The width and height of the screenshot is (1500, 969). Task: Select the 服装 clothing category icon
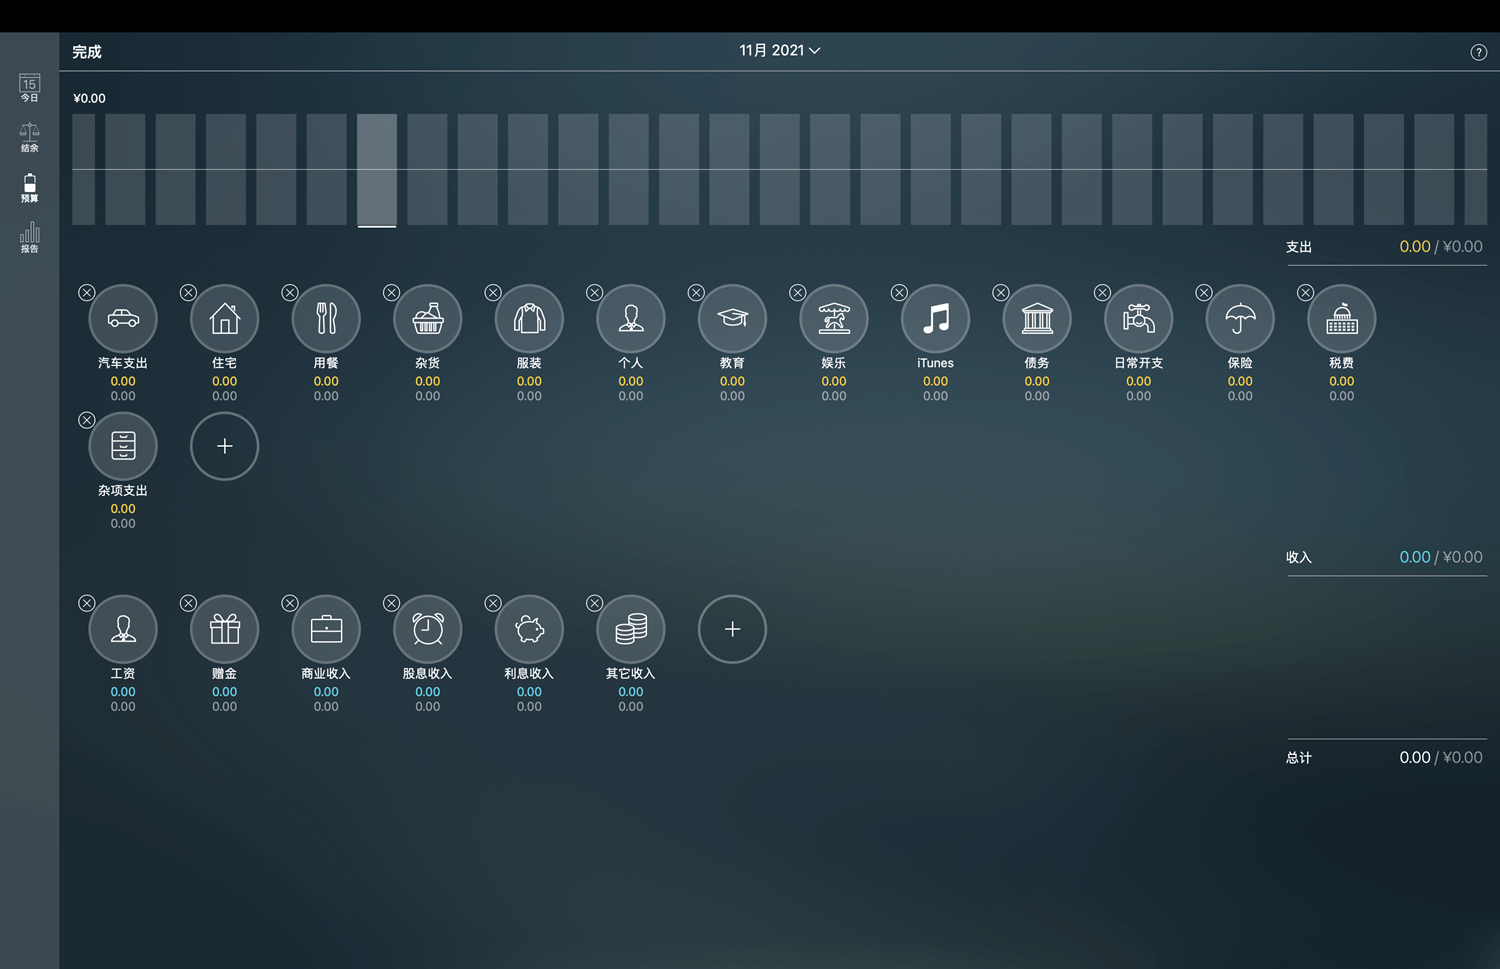529,319
